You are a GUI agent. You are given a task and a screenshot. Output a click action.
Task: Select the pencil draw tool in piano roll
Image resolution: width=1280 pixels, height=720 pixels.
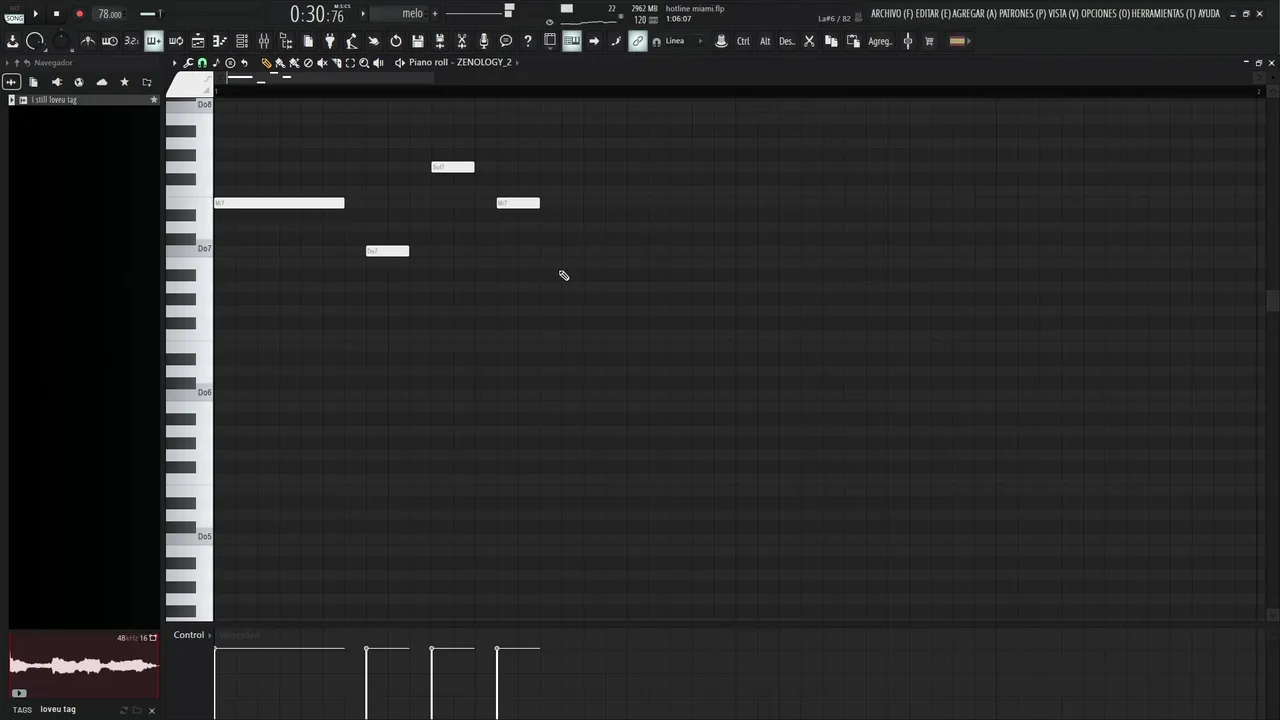pos(266,63)
